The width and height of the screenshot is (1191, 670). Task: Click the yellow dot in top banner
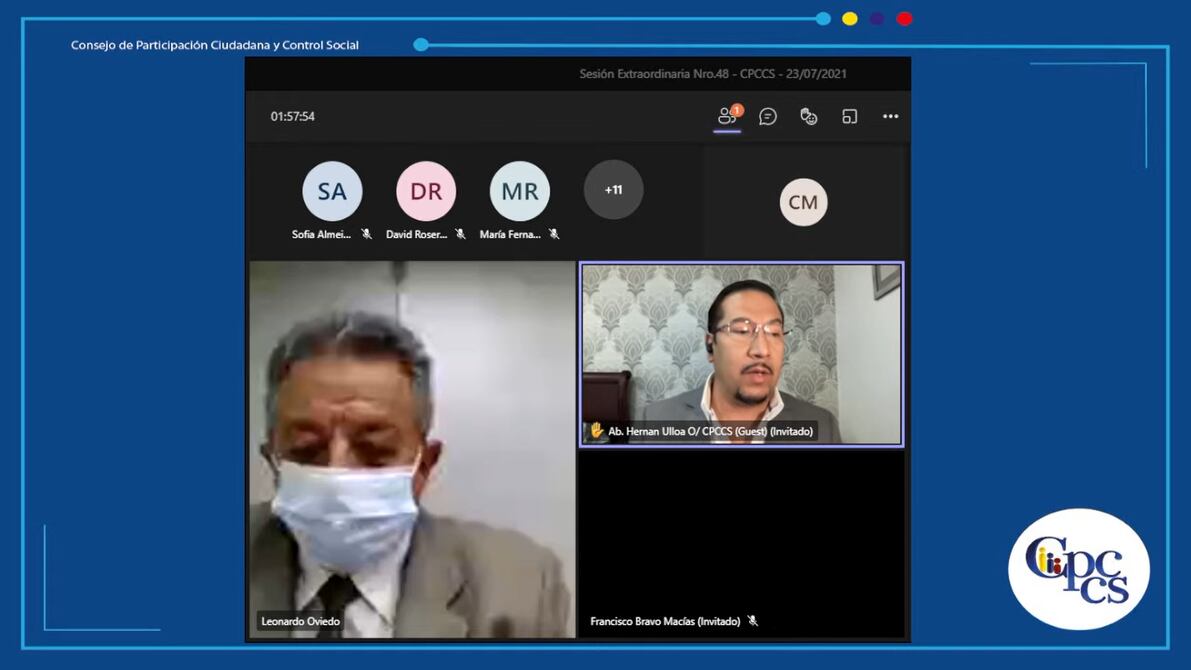pyautogui.click(x=850, y=19)
